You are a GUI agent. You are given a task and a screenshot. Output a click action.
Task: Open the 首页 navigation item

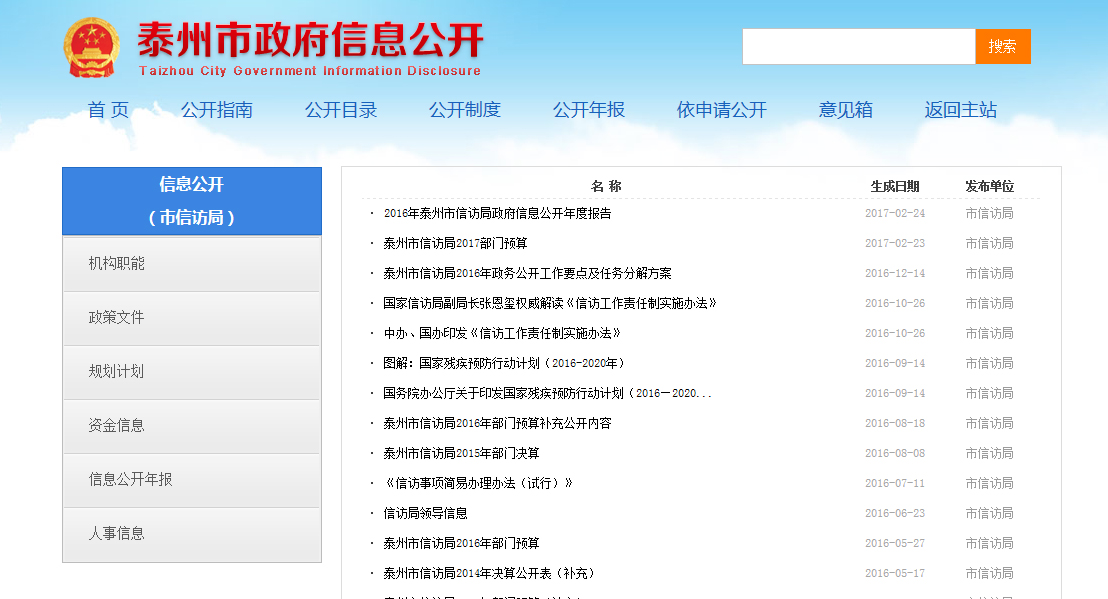[x=108, y=109]
